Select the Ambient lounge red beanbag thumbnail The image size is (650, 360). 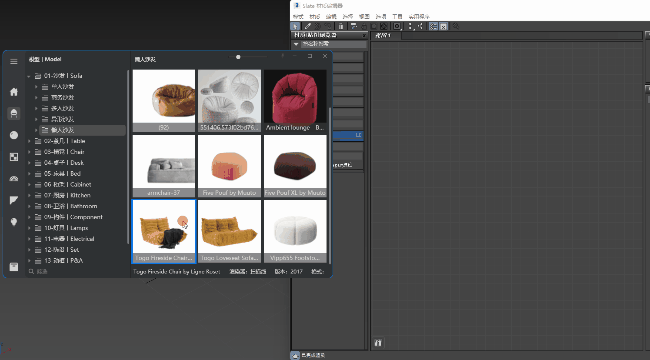[295, 101]
